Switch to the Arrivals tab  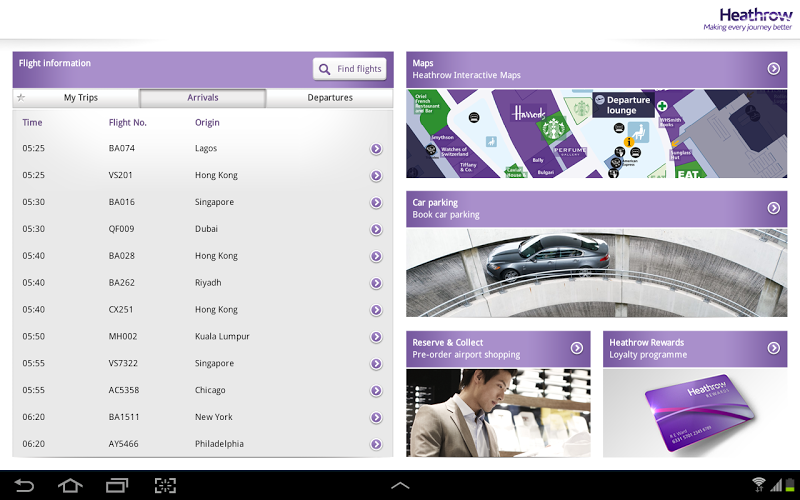(x=203, y=98)
